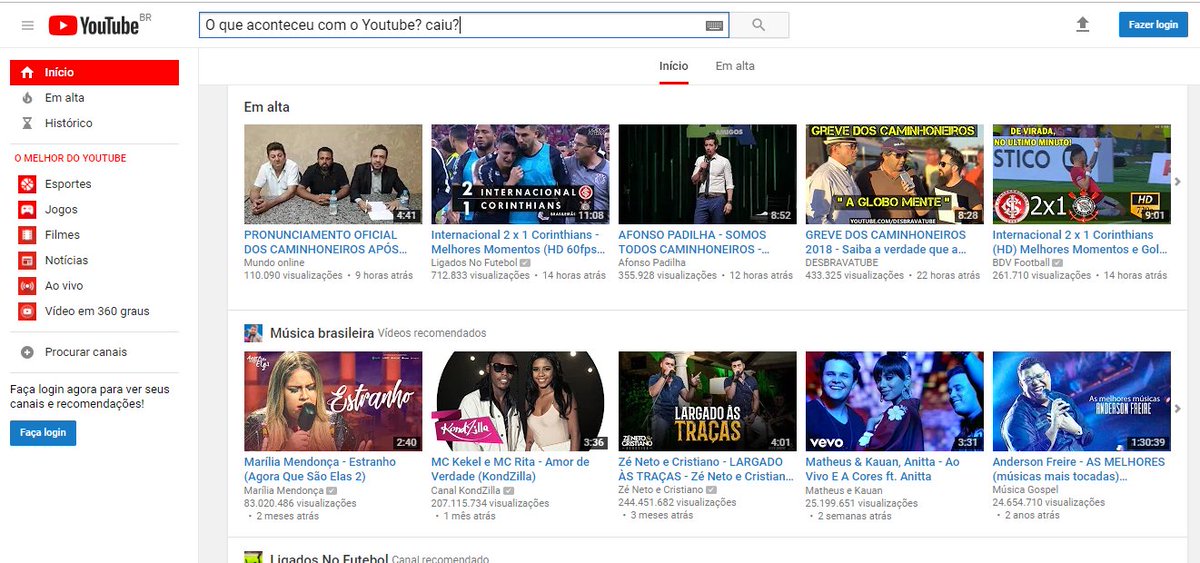This screenshot has height=563, width=1200.
Task: Open the Música Gospel channel link
Action: 1025,491
